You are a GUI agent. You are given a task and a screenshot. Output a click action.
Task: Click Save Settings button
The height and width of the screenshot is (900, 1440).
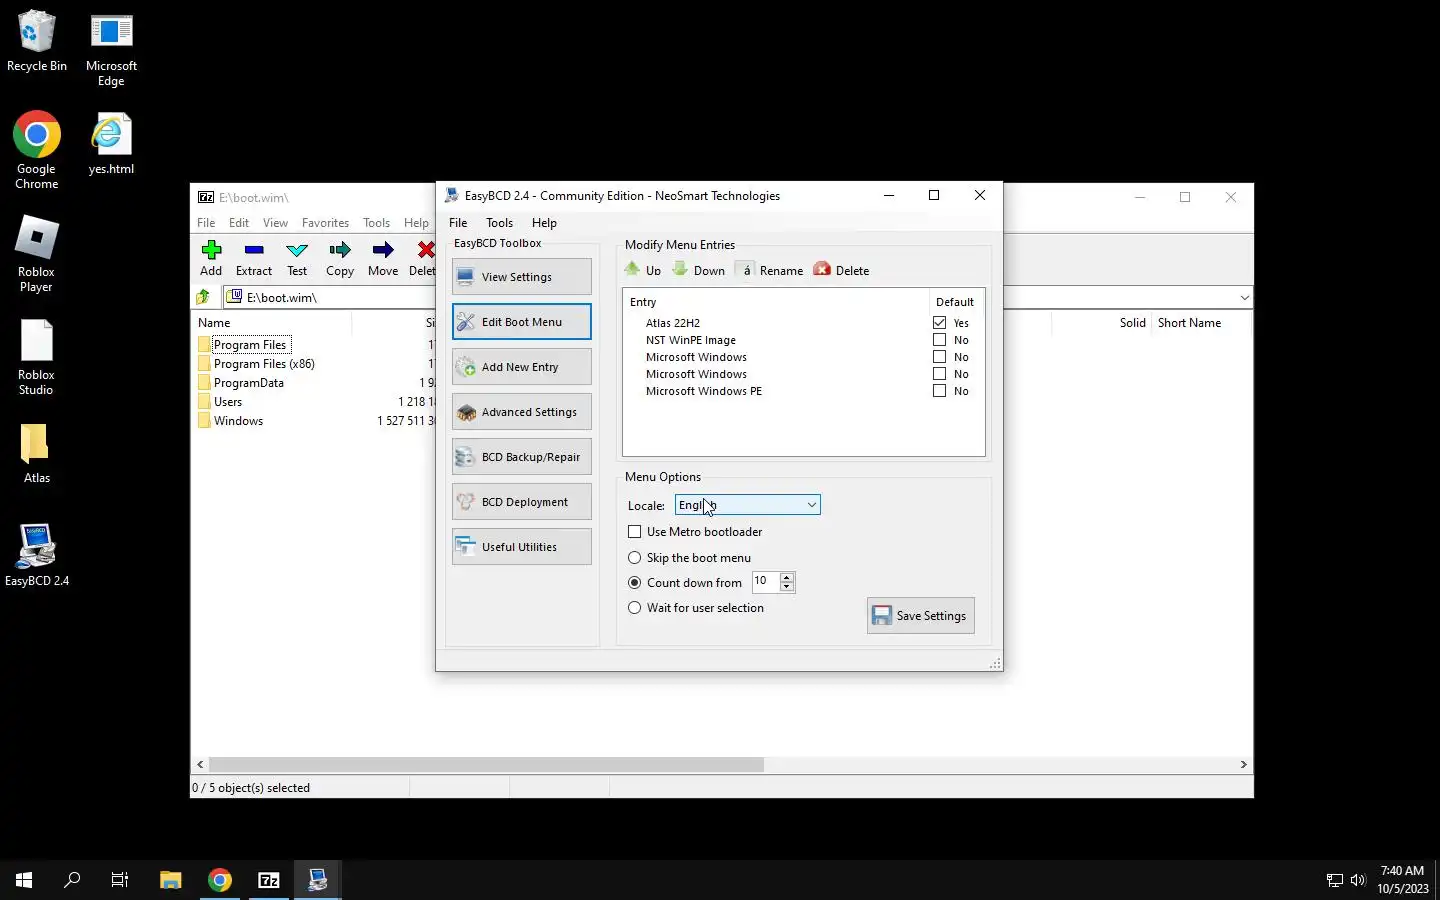pos(921,616)
